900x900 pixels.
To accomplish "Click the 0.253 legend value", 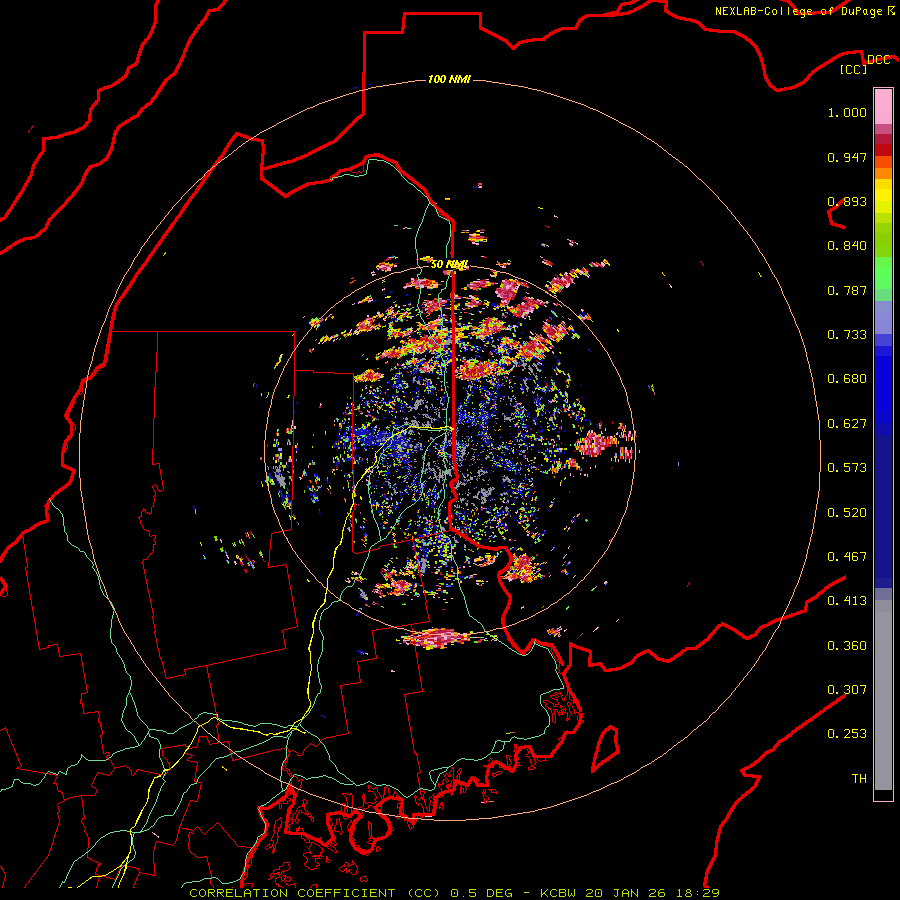I will [847, 734].
